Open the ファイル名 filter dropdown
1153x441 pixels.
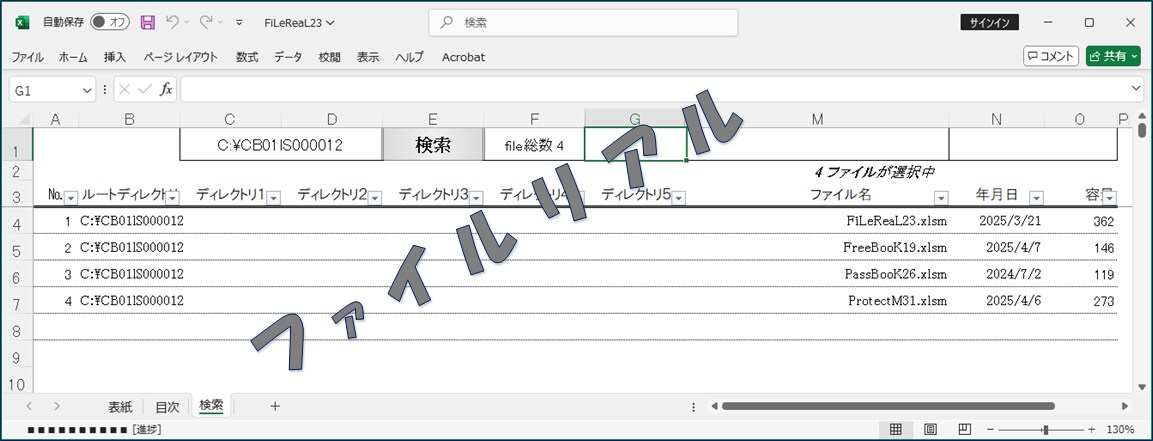[x=941, y=197]
